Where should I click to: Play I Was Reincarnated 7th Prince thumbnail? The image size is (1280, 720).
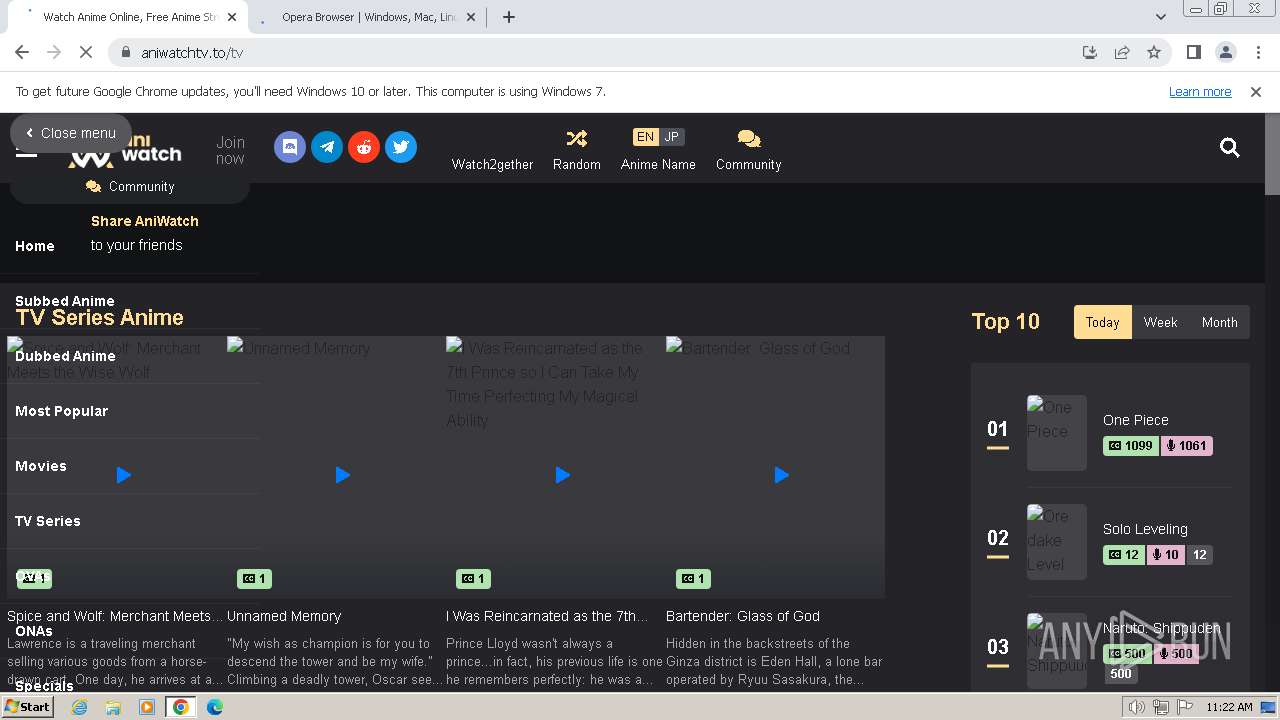[x=562, y=475]
